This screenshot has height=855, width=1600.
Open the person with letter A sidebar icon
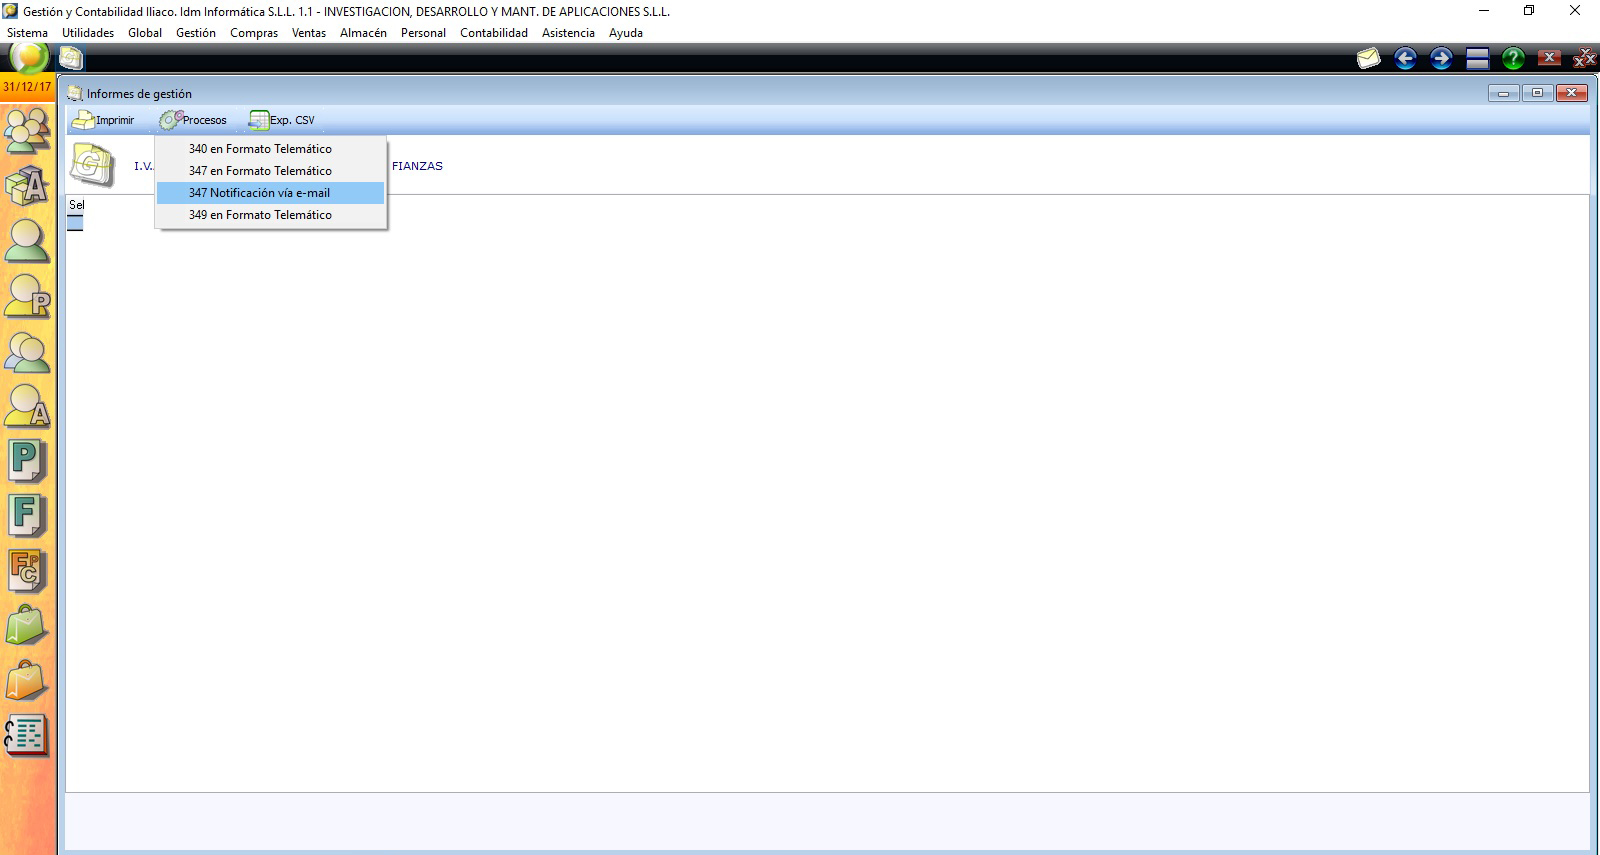(27, 406)
